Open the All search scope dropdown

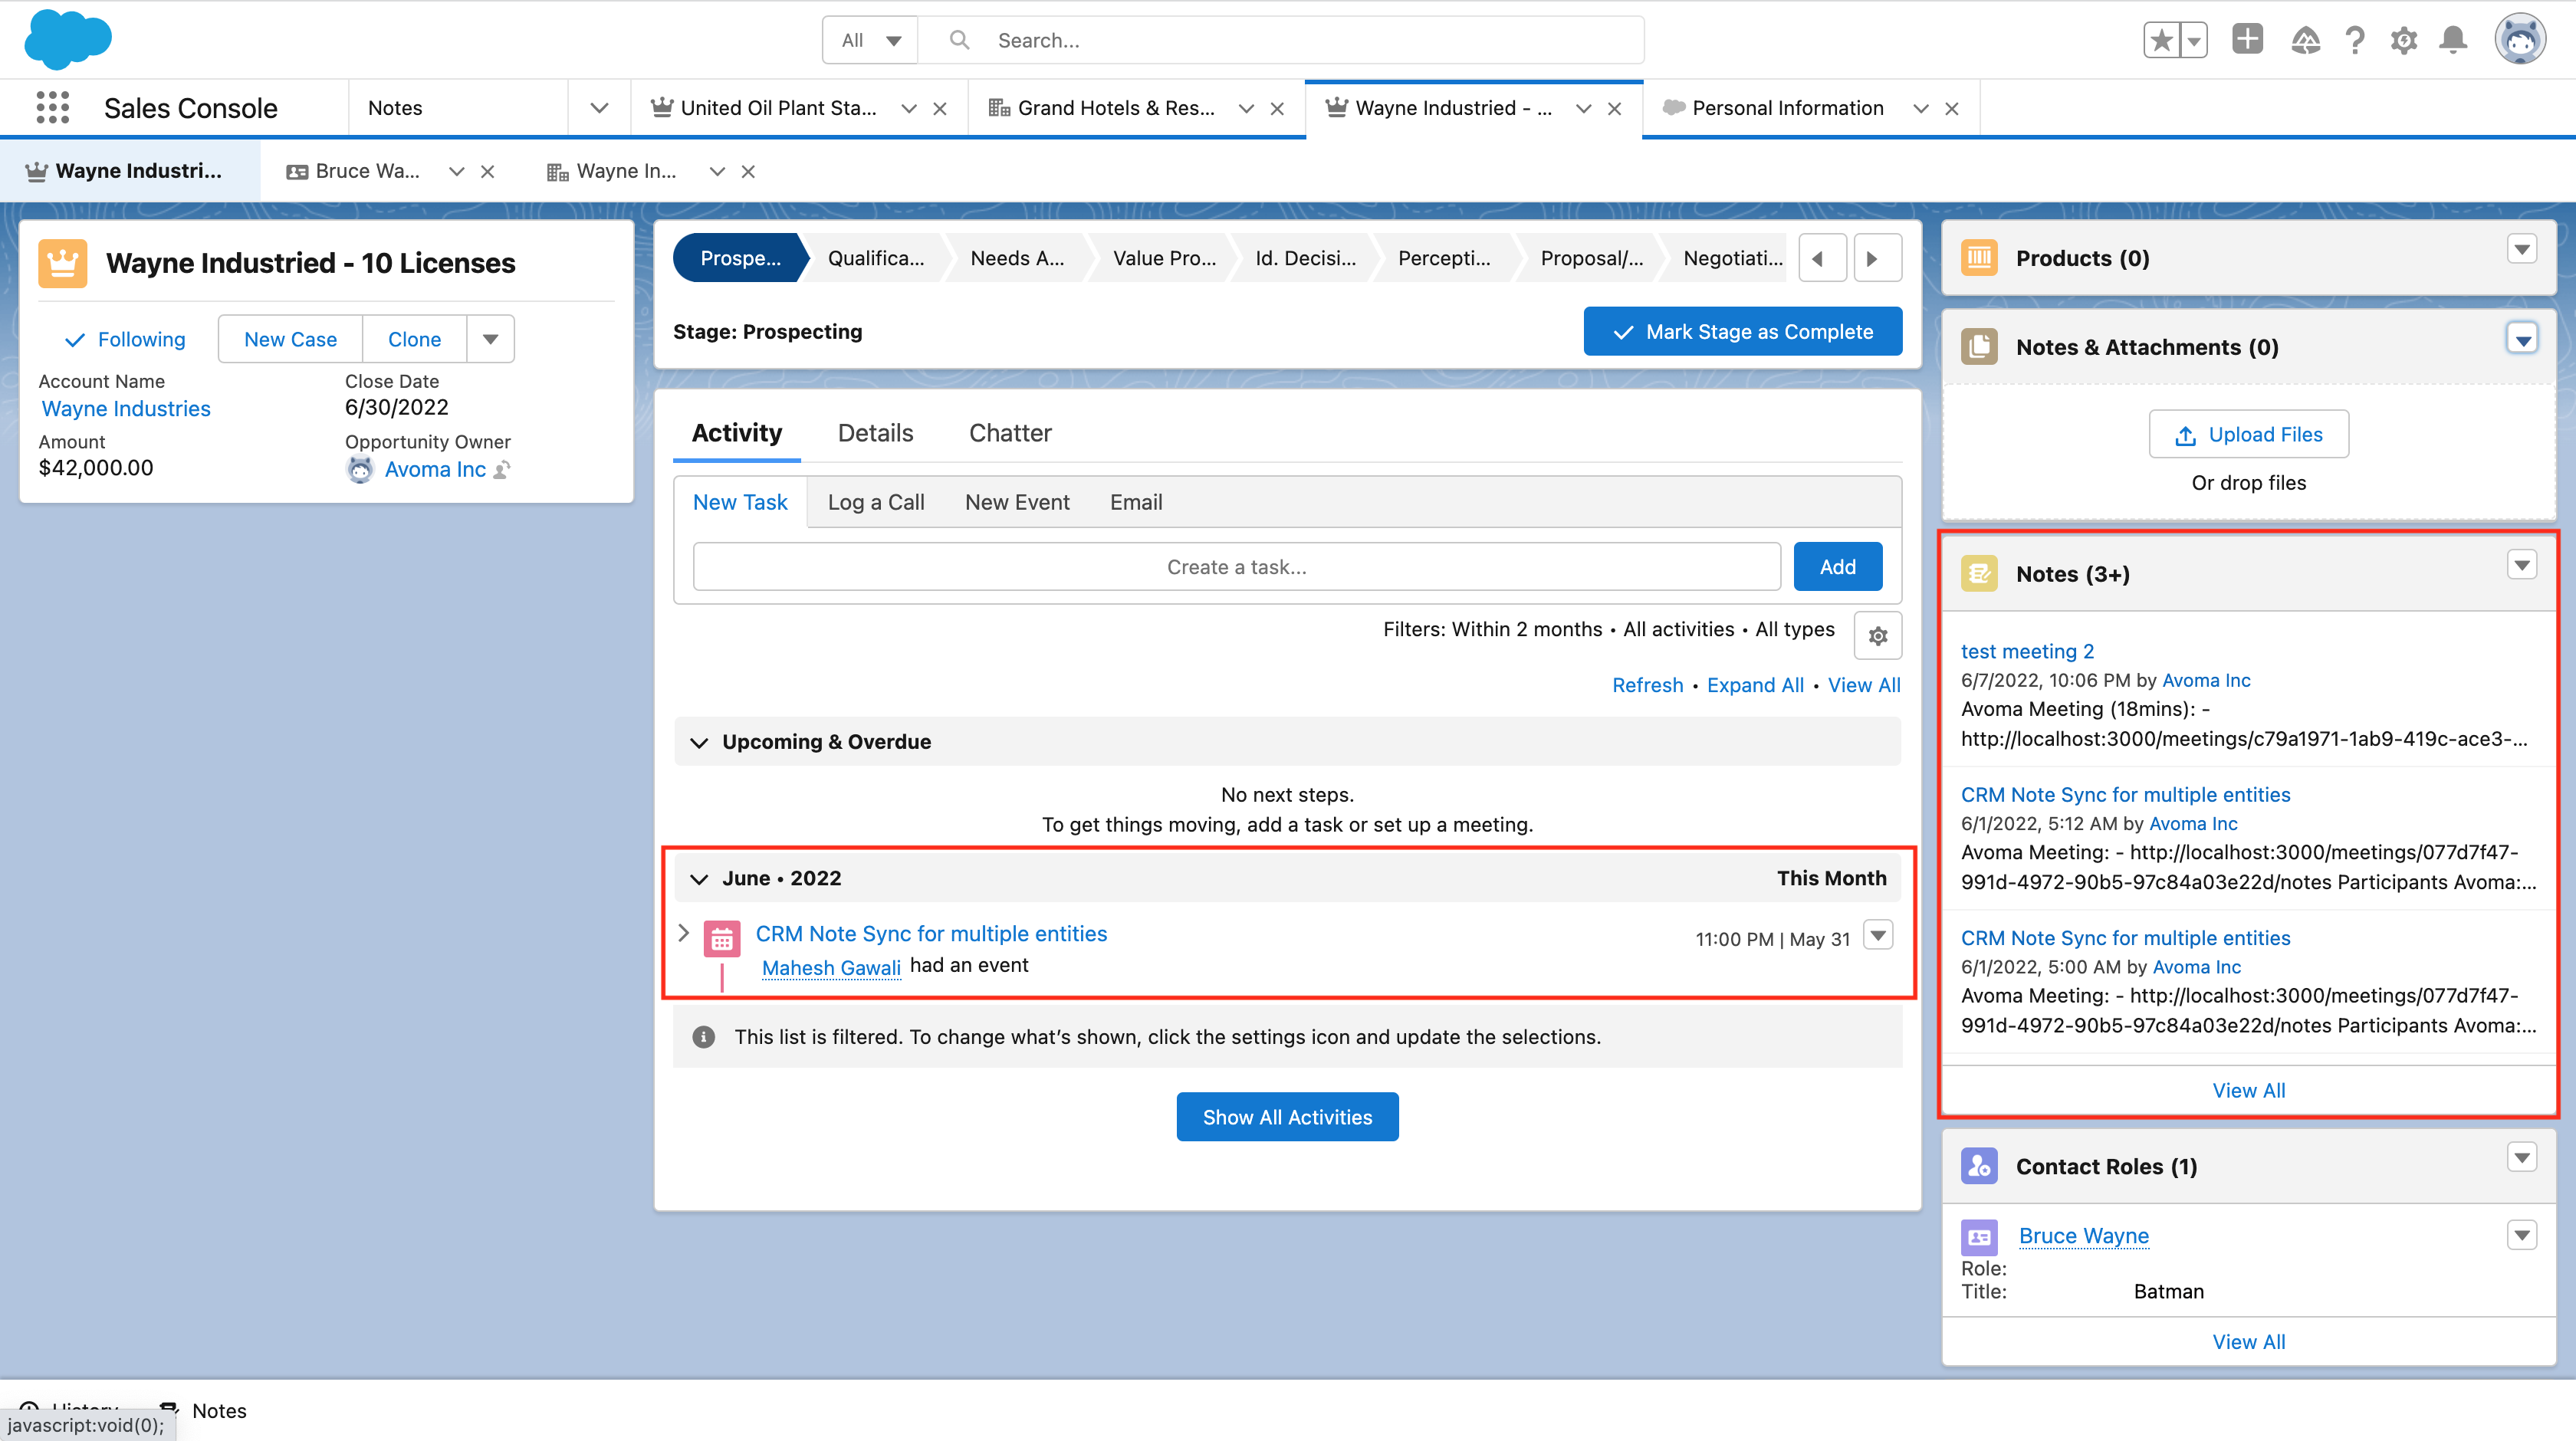870,40
